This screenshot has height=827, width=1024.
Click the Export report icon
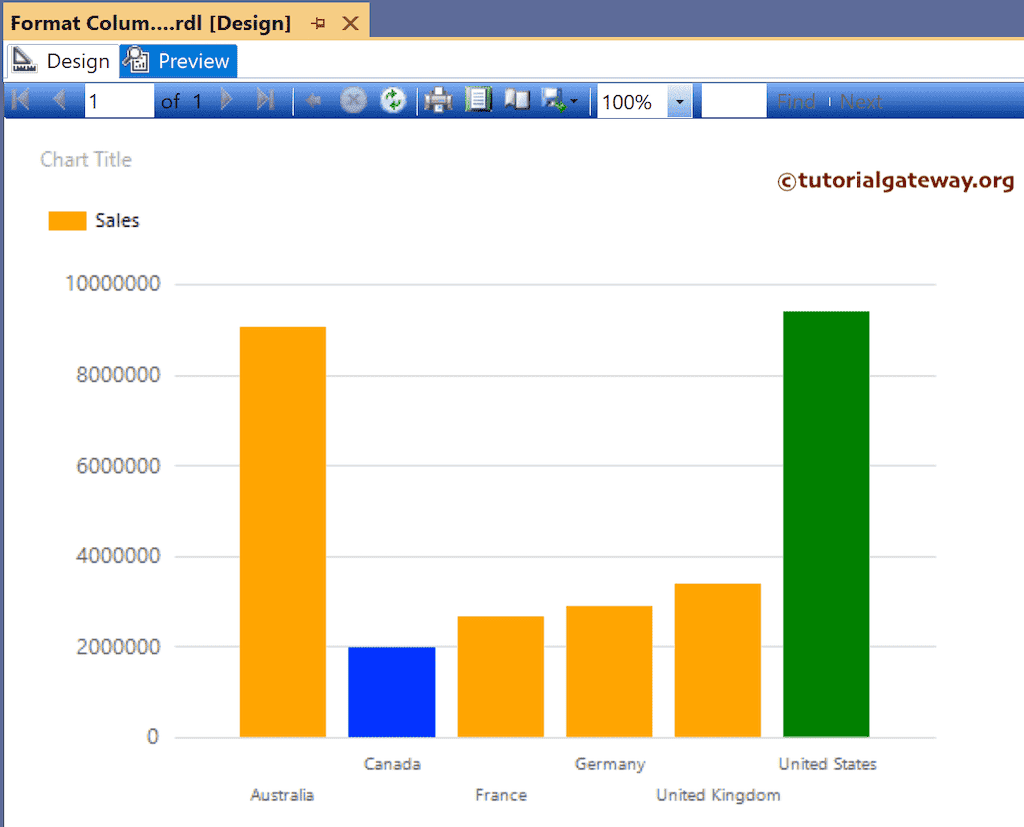[553, 100]
